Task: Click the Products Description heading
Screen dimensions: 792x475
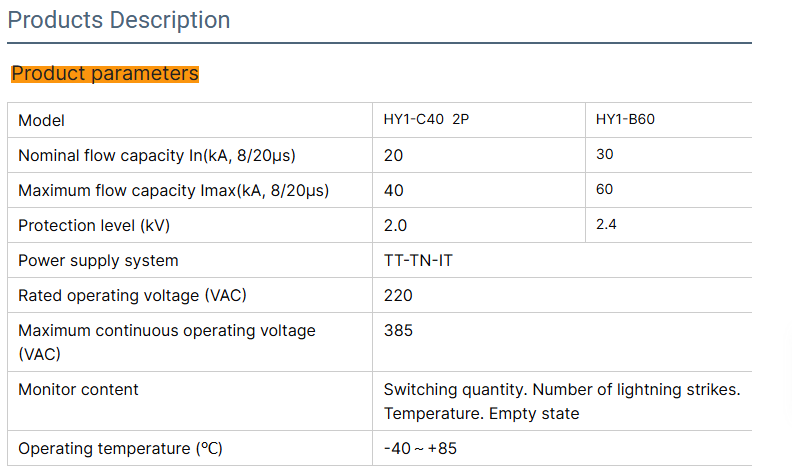Action: [x=119, y=20]
